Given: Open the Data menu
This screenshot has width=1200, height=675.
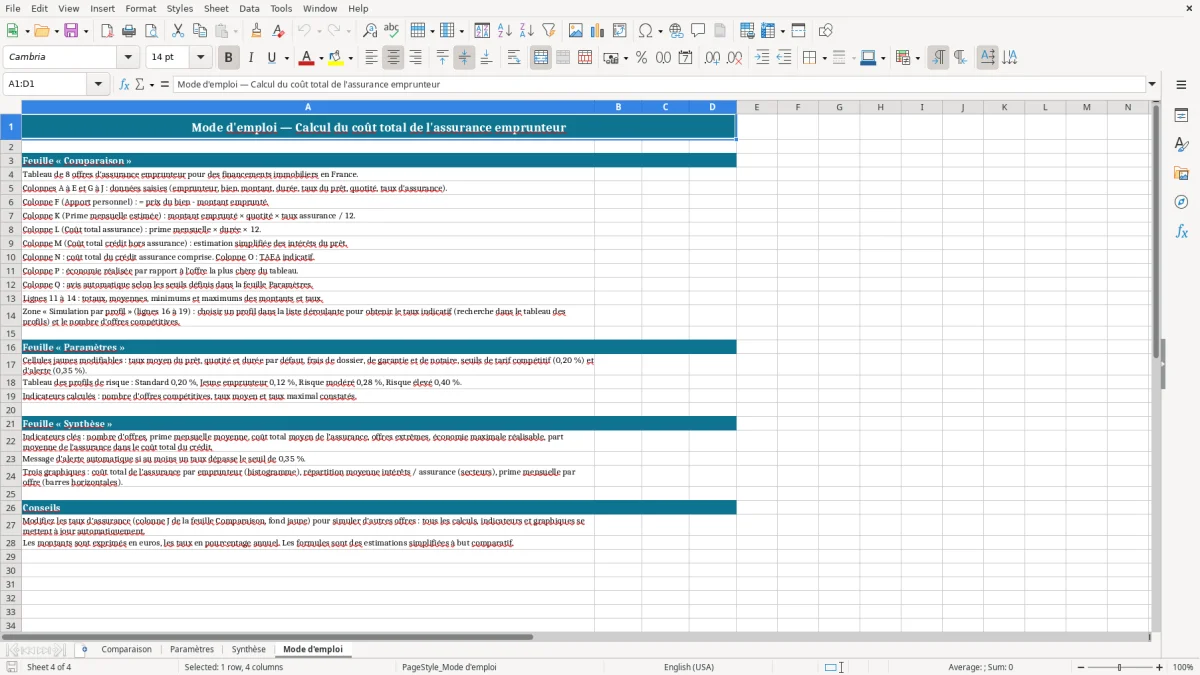Looking at the screenshot, I should 249,8.
